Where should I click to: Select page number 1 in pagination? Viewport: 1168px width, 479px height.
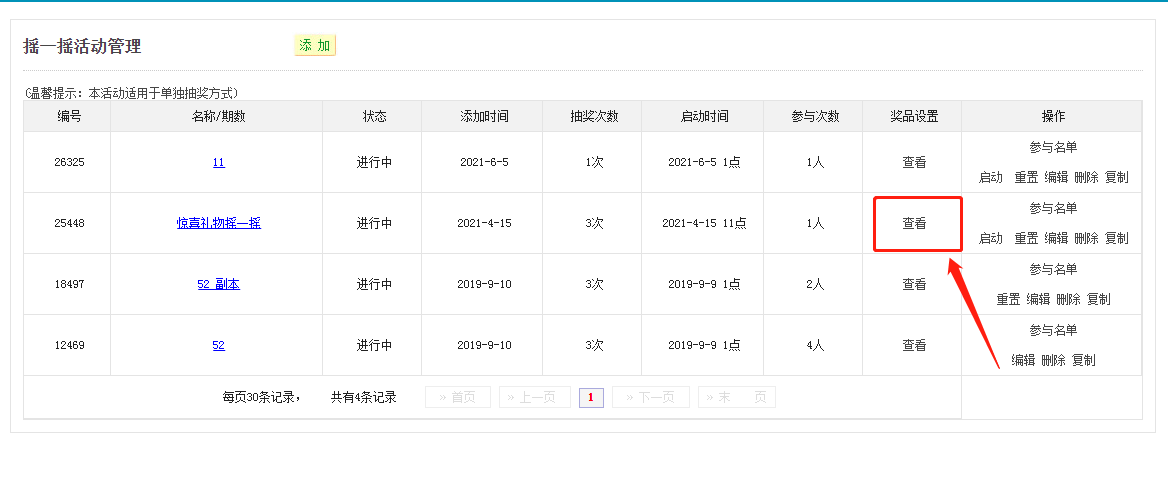tap(590, 398)
